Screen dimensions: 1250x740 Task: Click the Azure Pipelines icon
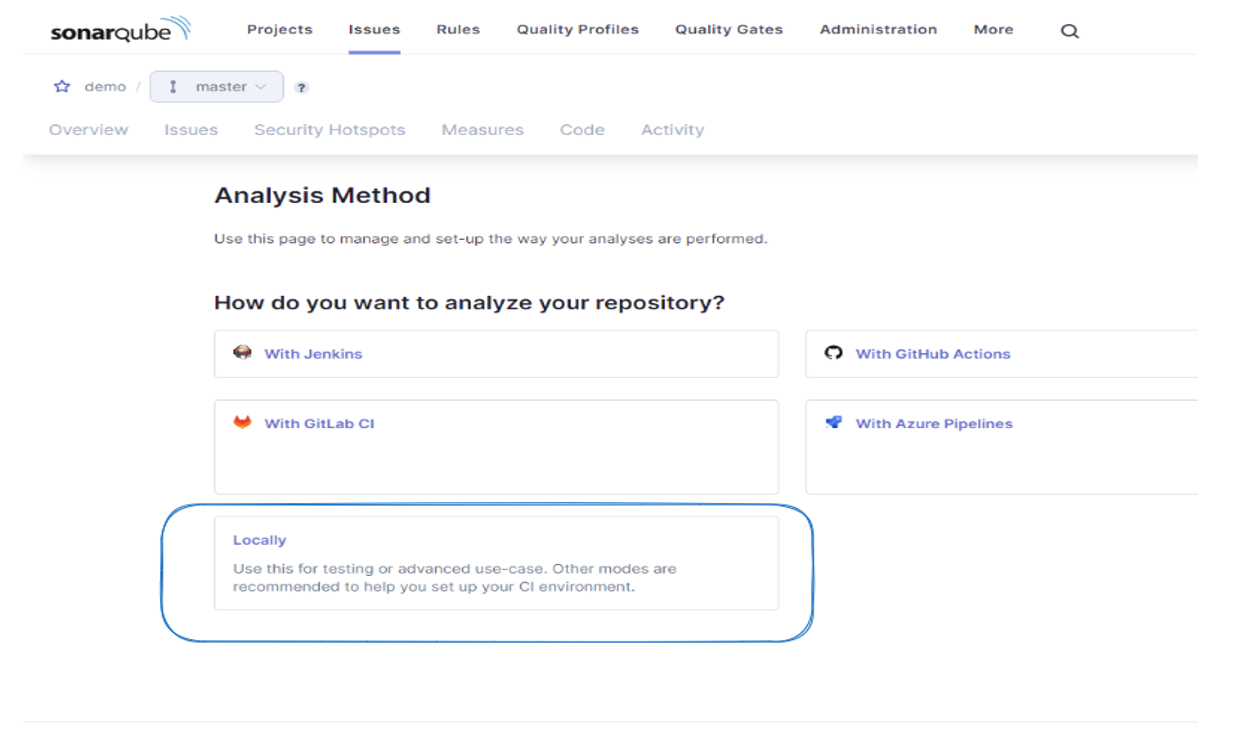833,422
